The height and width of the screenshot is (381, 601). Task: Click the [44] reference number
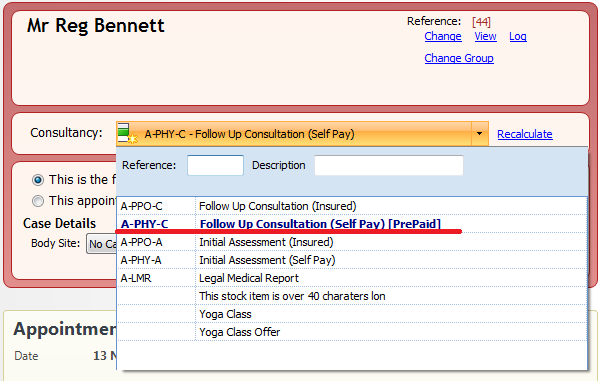[481, 22]
